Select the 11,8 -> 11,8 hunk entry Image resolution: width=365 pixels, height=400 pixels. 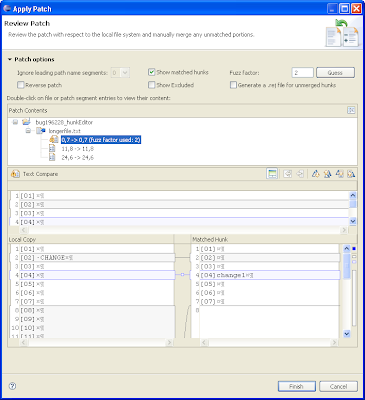(x=77, y=149)
